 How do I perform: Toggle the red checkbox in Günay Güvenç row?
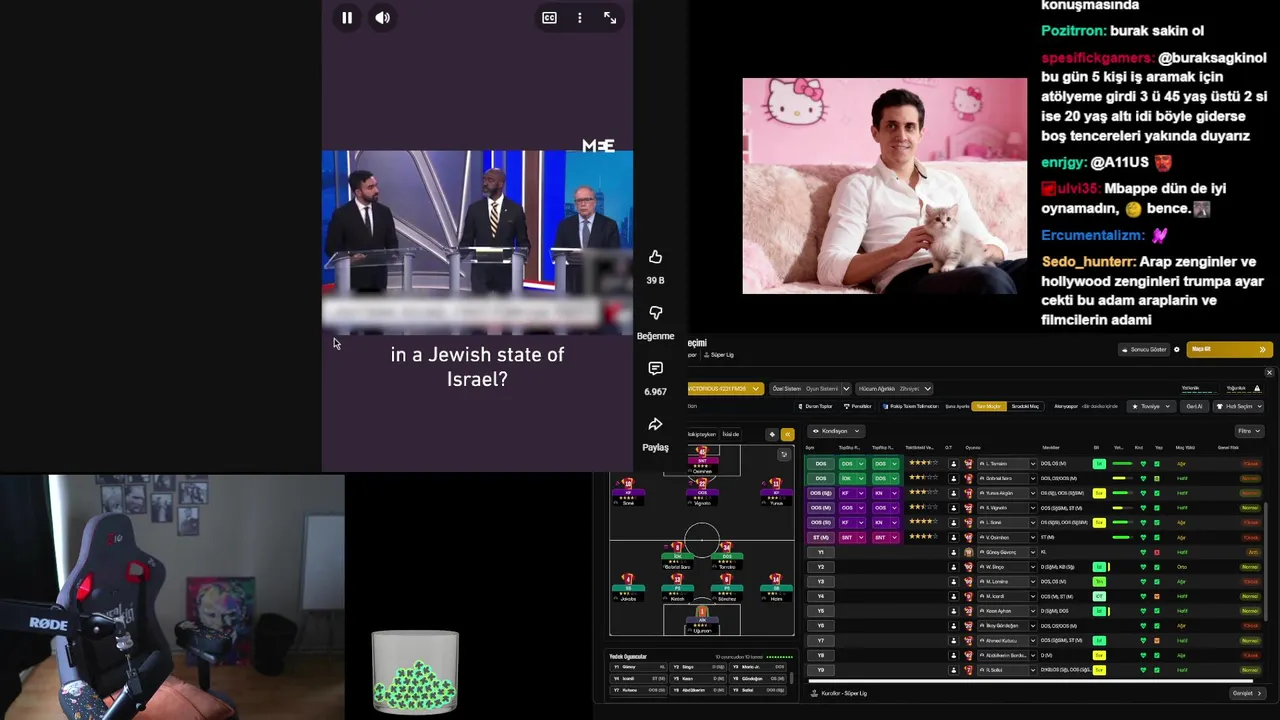coord(1157,552)
